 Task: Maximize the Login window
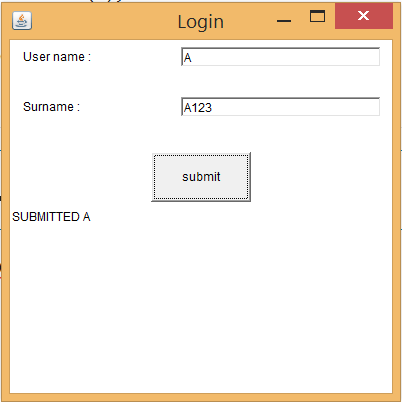[317, 16]
